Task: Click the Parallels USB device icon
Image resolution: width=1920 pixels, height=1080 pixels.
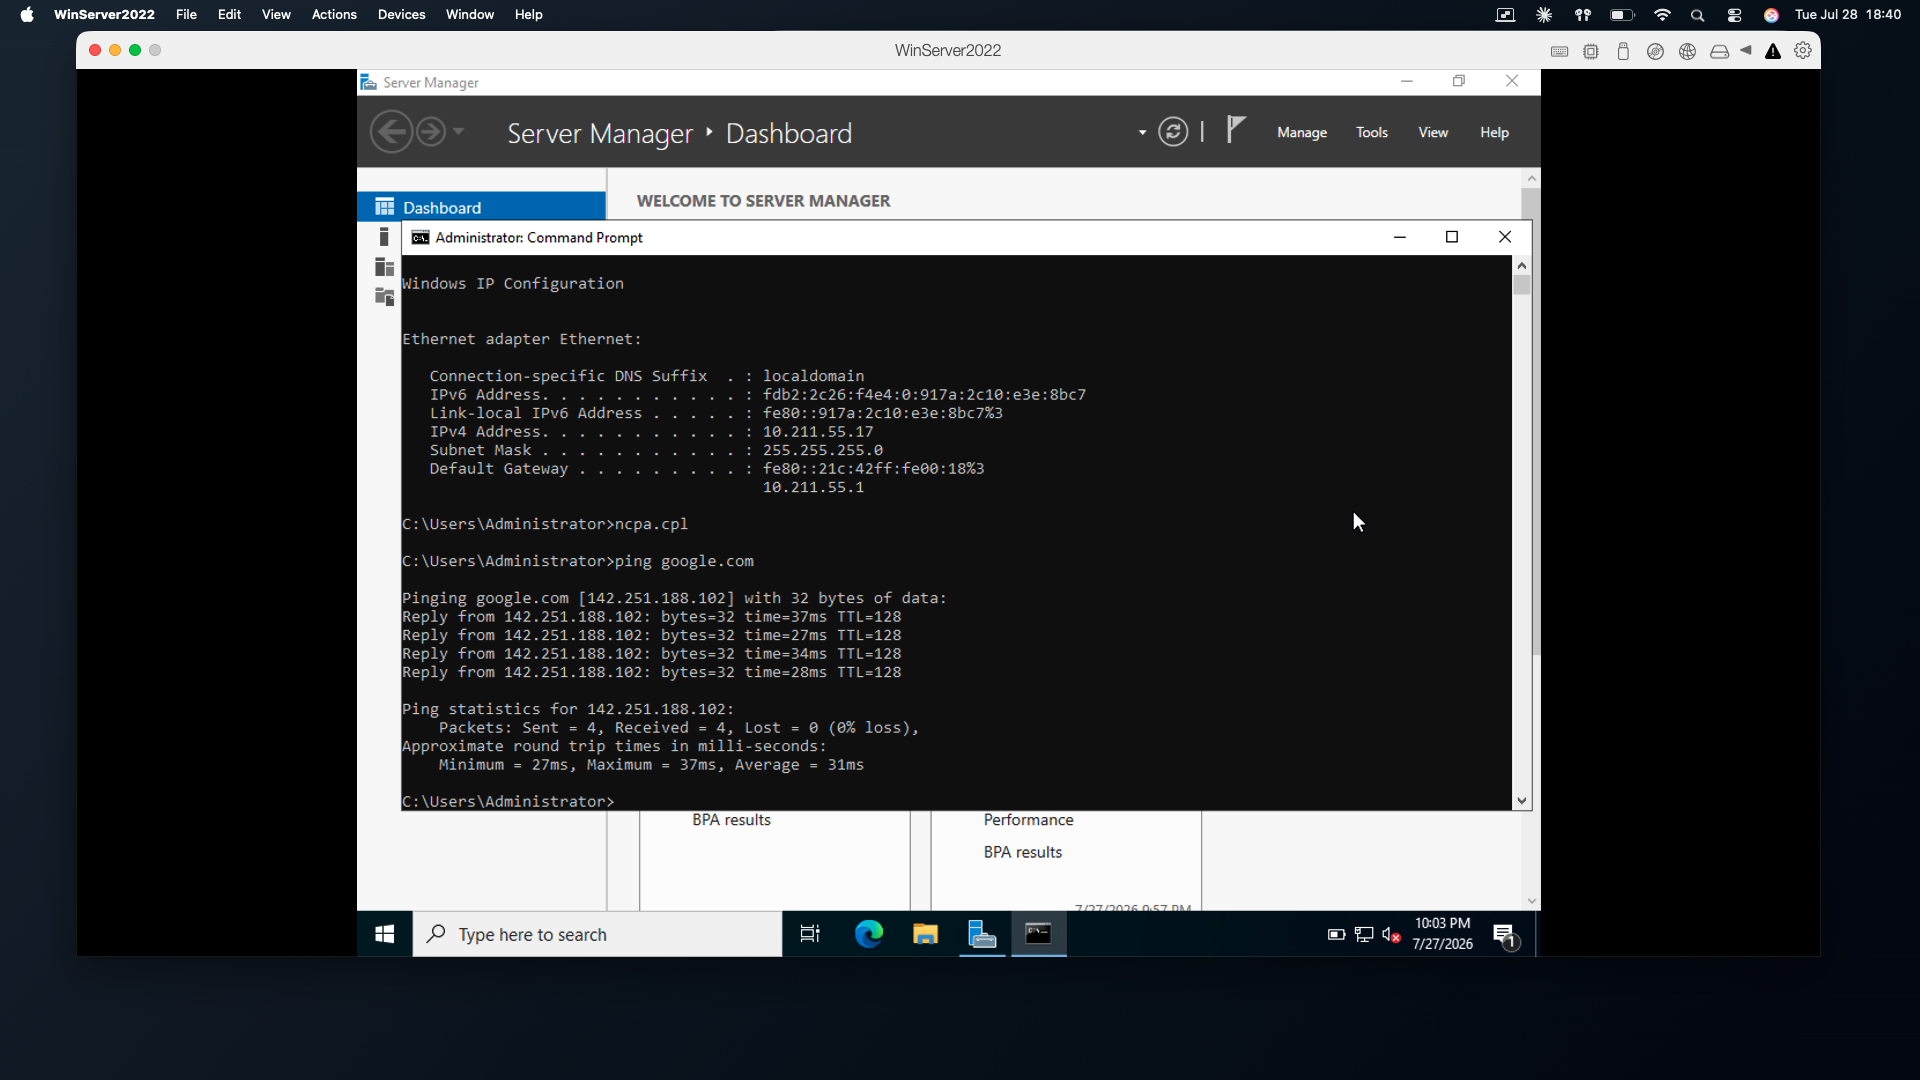Action: click(x=1623, y=51)
